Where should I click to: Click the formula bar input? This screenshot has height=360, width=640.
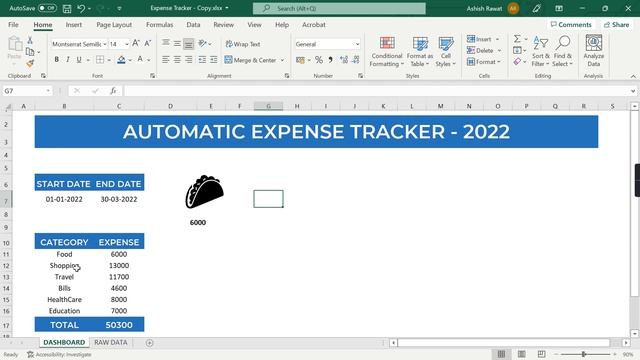pos(376,91)
